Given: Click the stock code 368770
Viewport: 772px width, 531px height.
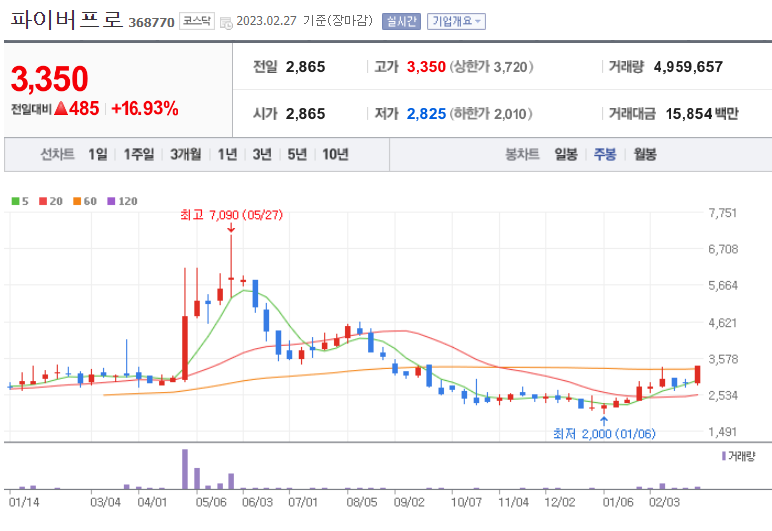Looking at the screenshot, I should (151, 23).
